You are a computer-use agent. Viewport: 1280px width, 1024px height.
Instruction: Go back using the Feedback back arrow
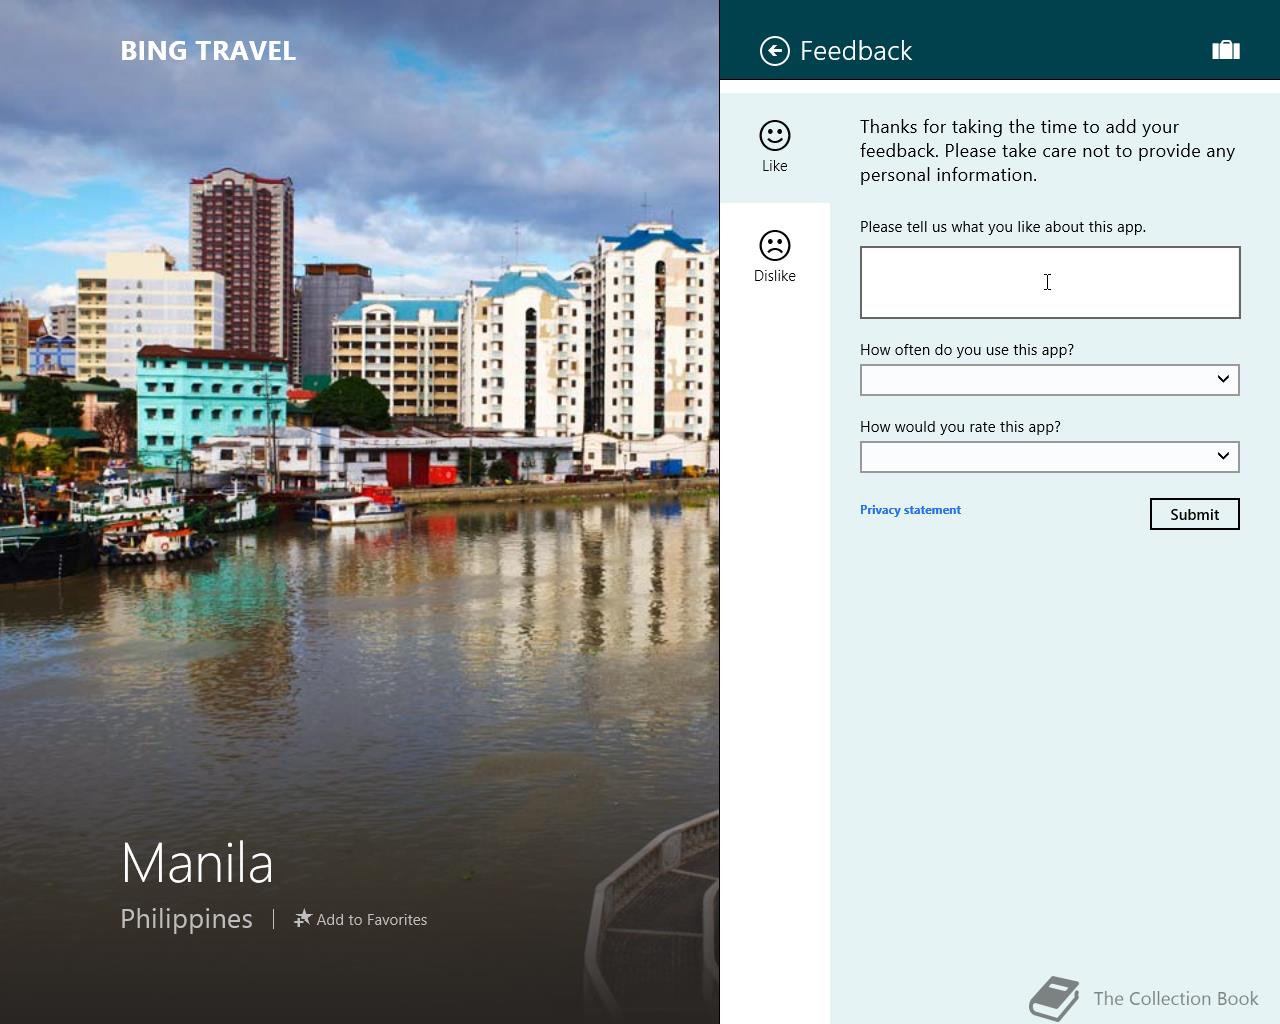point(775,51)
